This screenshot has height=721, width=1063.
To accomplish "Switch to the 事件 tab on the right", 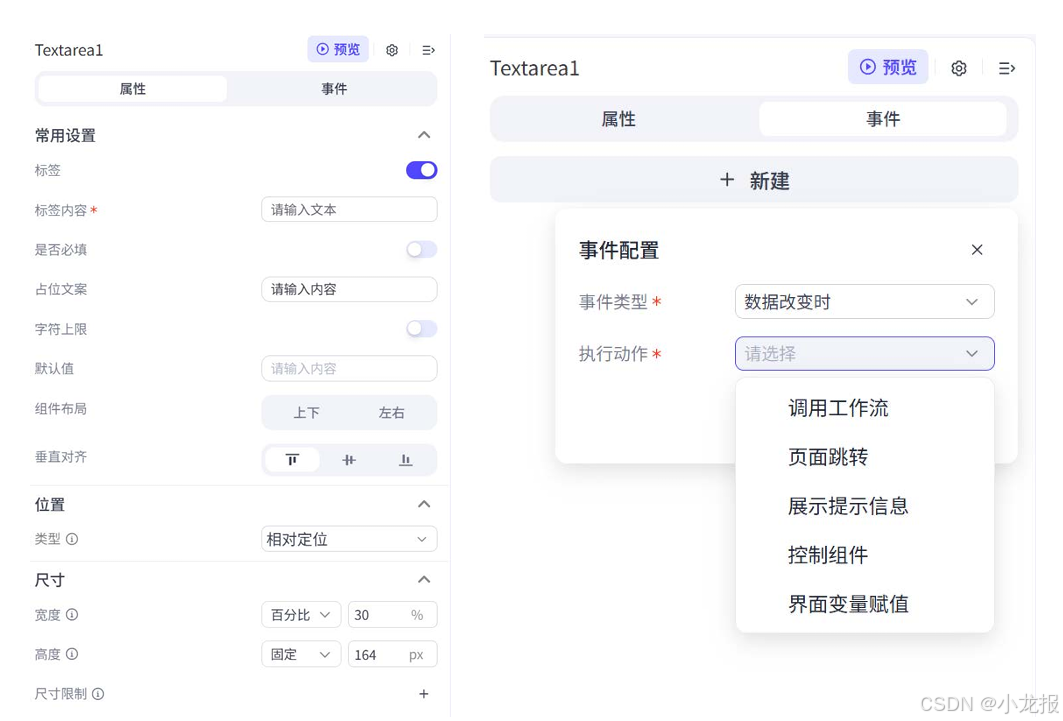I will click(x=882, y=118).
